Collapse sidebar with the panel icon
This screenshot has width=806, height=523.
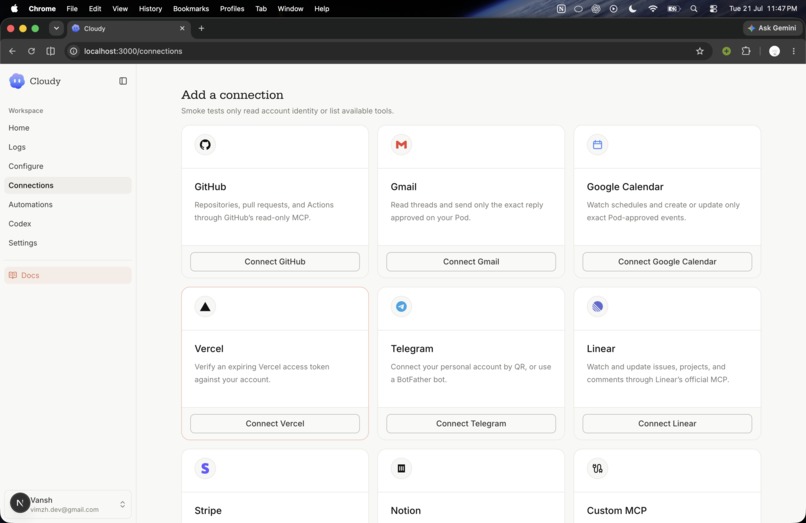pos(123,81)
